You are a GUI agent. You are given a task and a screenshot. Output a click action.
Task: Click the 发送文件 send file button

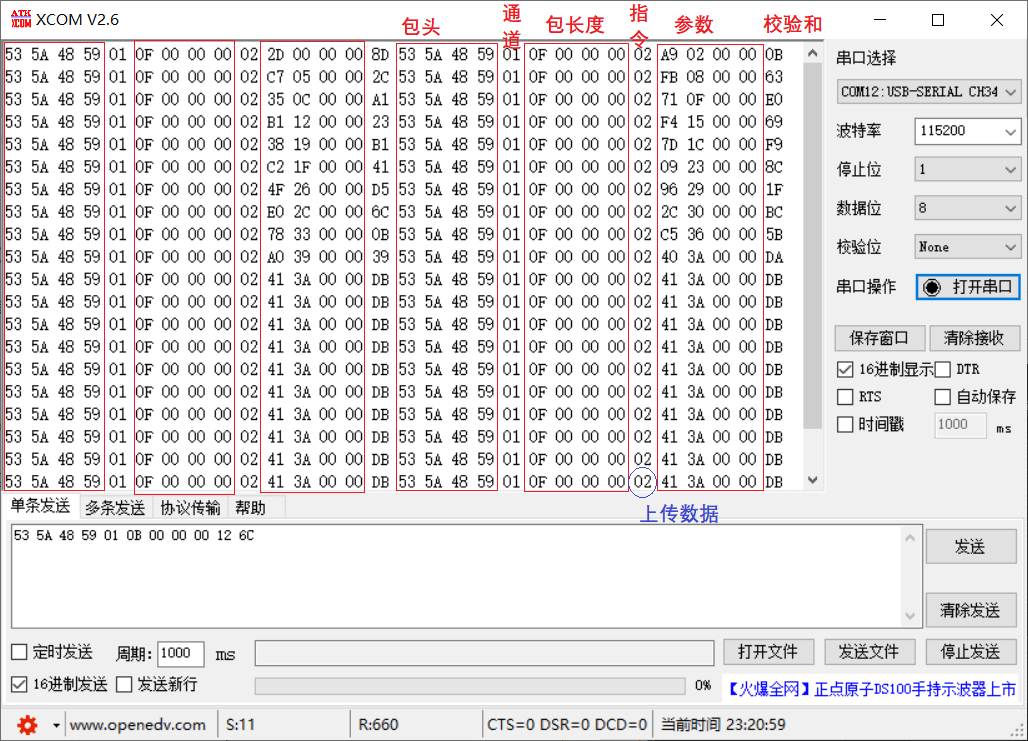pos(869,652)
